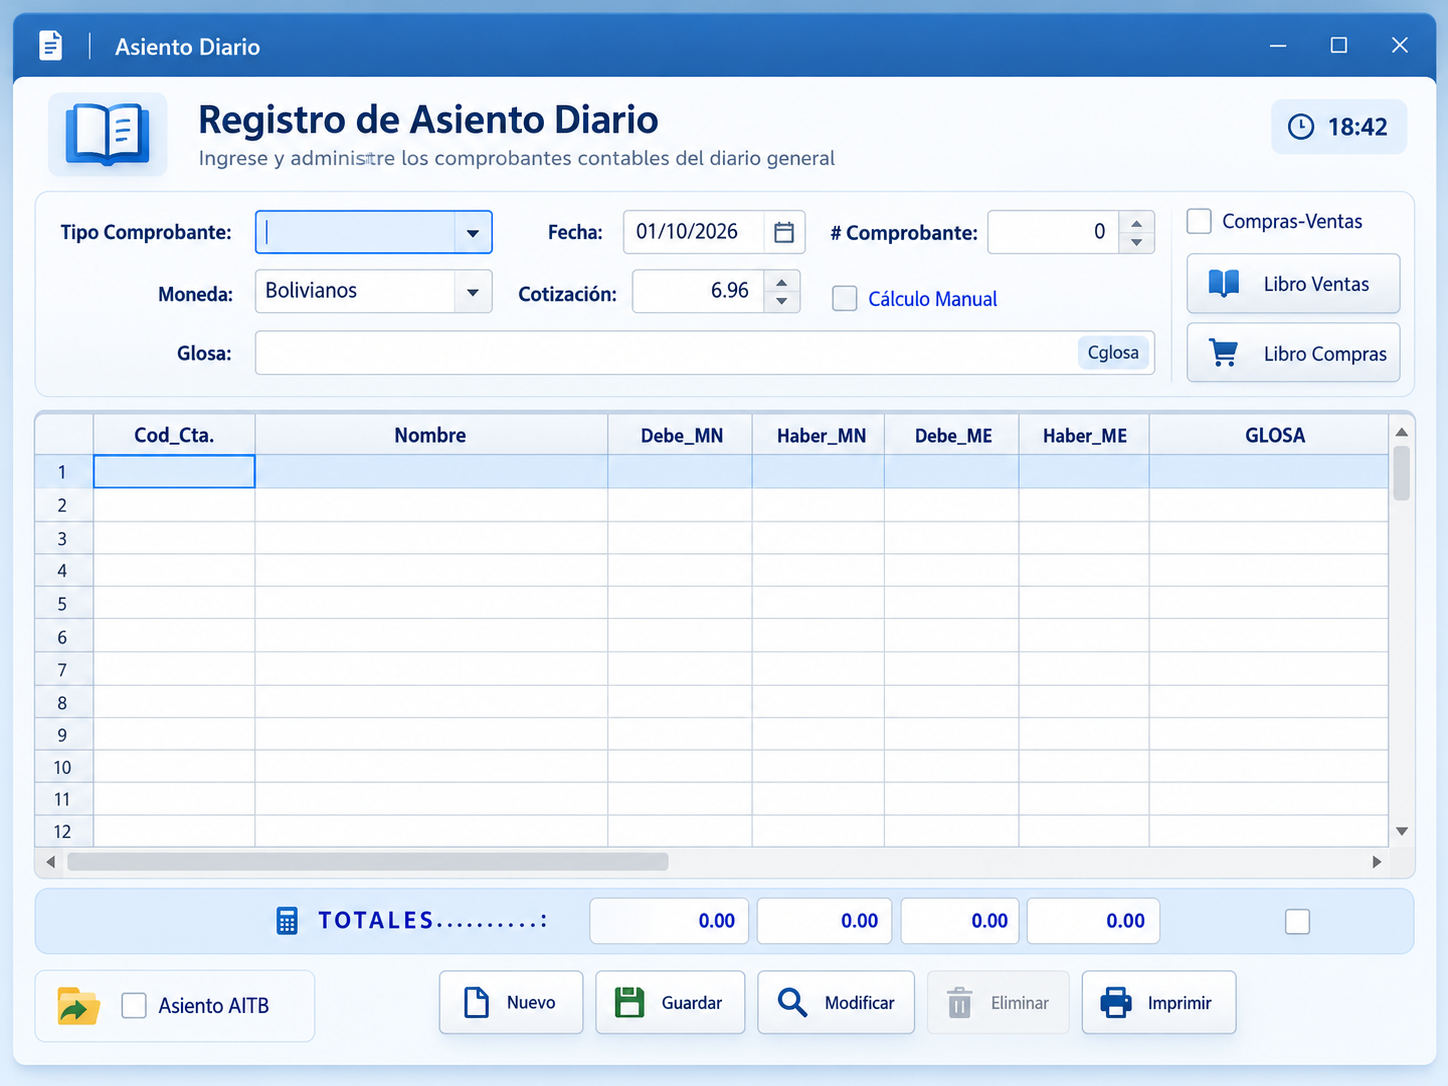
Task: Select the Cod_Cta. column header
Action: coord(174,435)
